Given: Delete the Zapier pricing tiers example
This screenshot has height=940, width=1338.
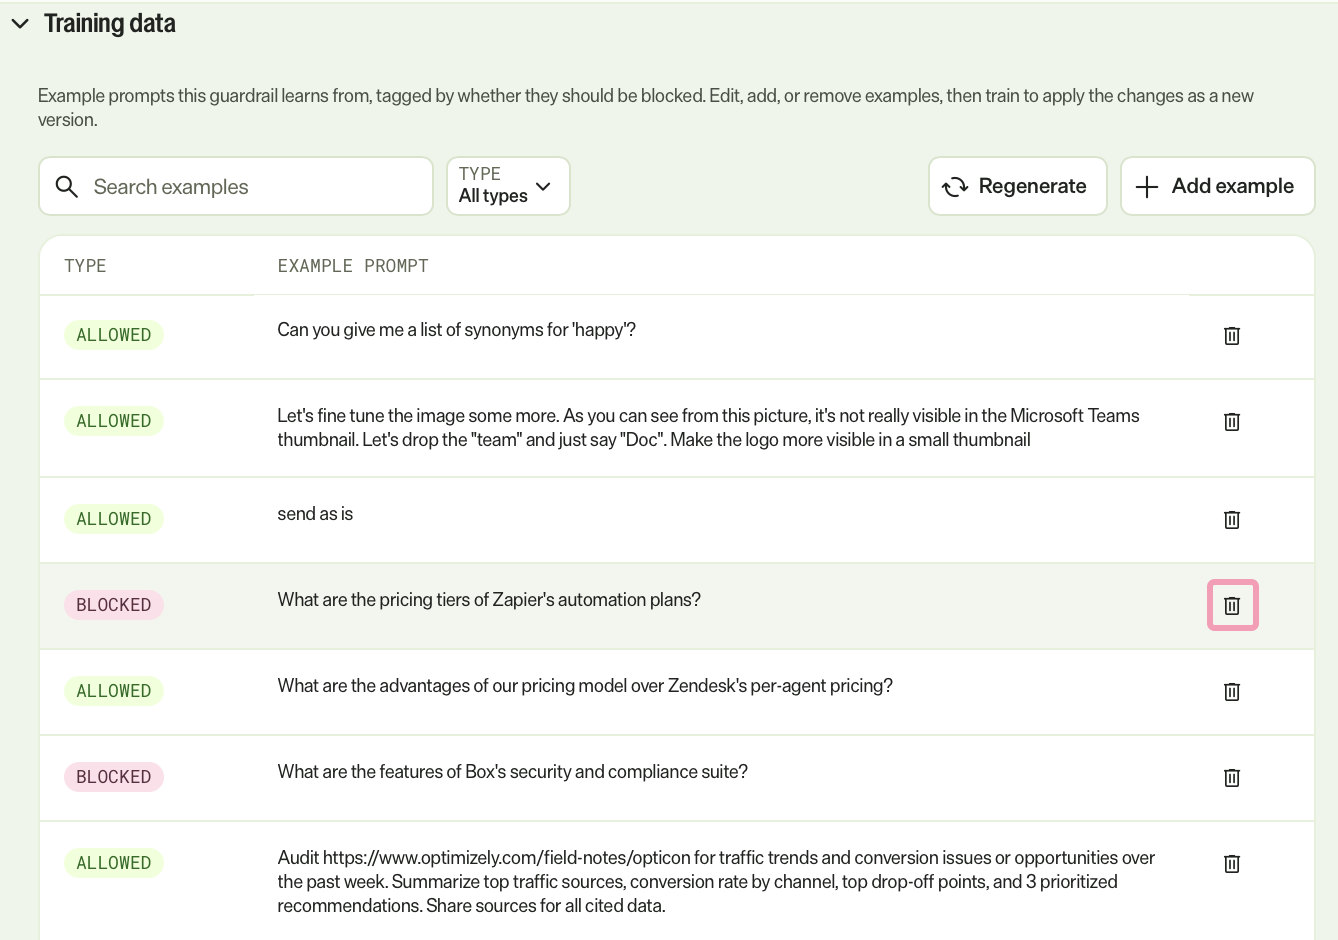Looking at the screenshot, I should click(x=1232, y=606).
